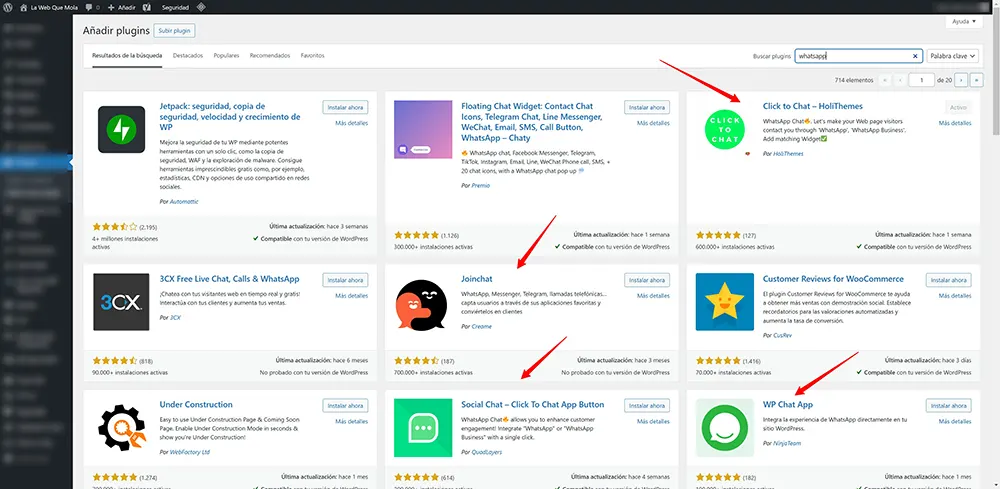1000x489 pixels.
Task: Switch to the Destacados tab
Action: click(188, 55)
